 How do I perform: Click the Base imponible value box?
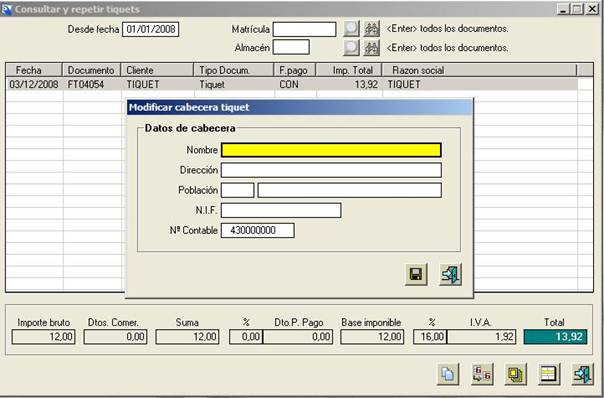click(372, 337)
